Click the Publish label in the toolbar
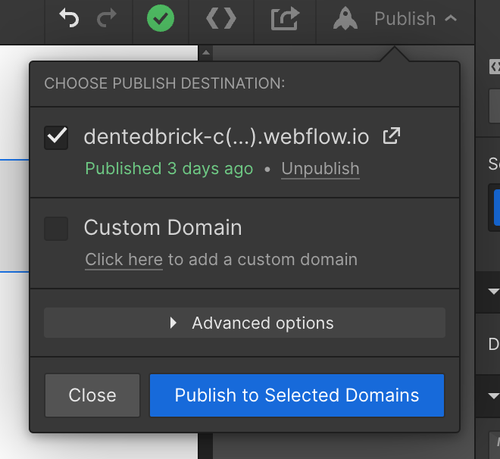 [x=405, y=19]
